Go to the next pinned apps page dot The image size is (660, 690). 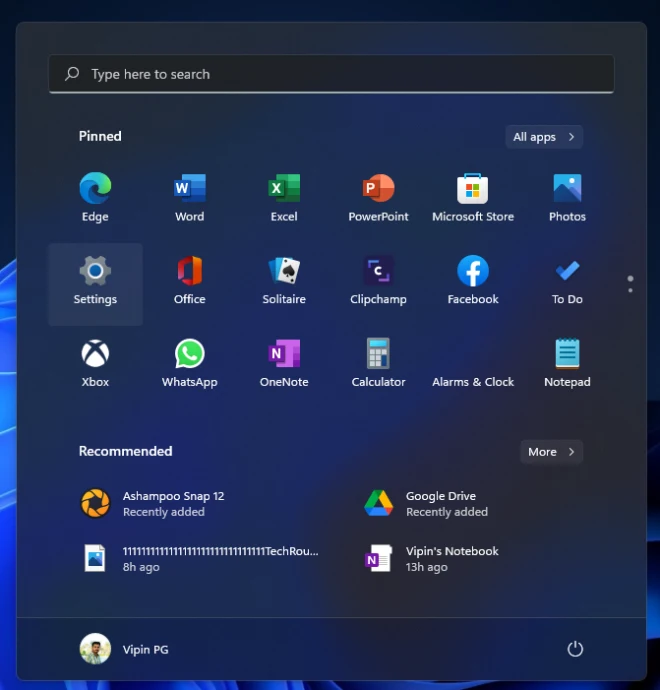[x=631, y=290]
